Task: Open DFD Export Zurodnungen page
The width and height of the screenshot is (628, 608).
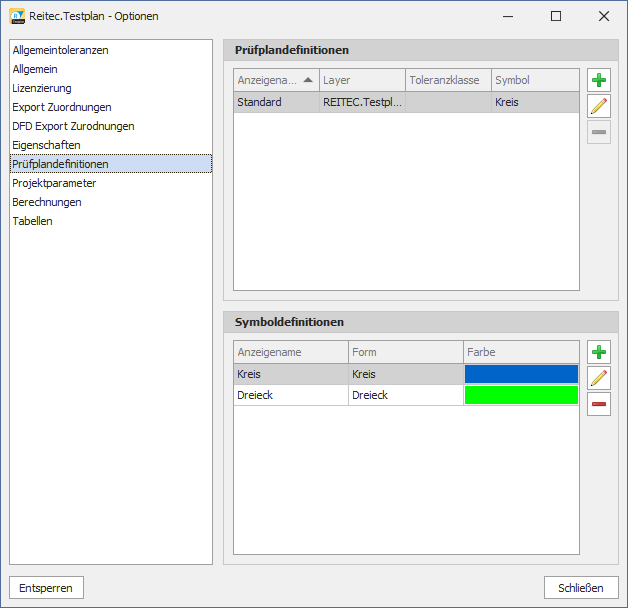Action: pos(73,126)
